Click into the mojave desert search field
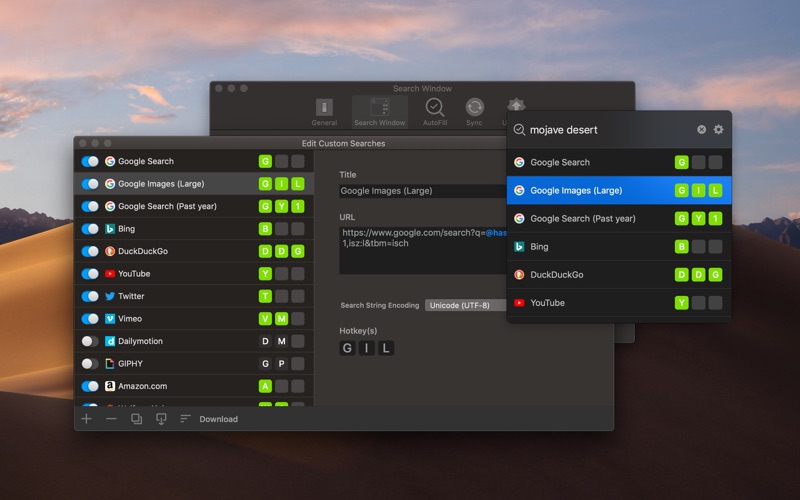 pyautogui.click(x=610, y=130)
